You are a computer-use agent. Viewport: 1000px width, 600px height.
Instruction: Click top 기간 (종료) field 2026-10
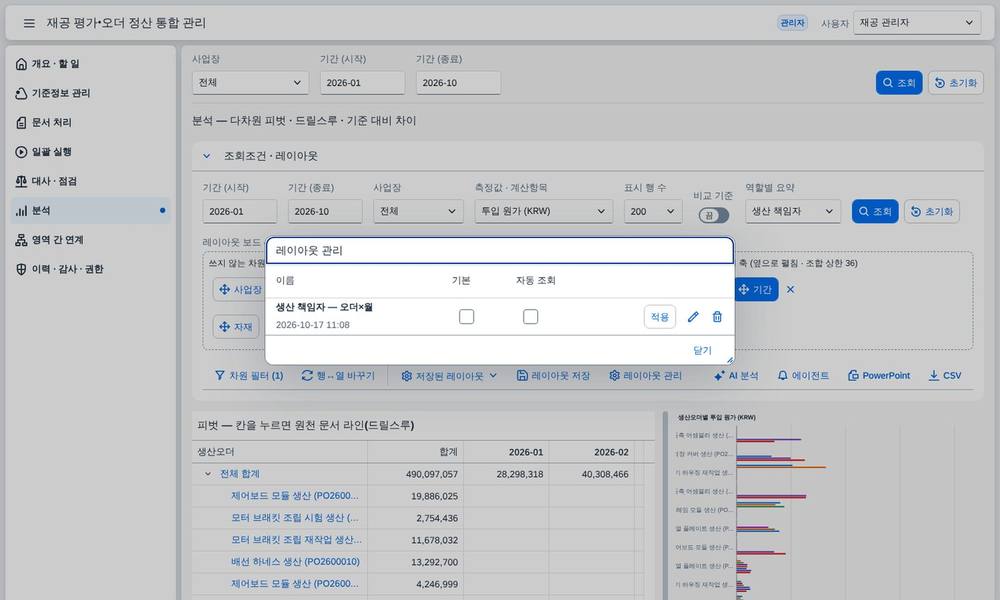click(458, 83)
